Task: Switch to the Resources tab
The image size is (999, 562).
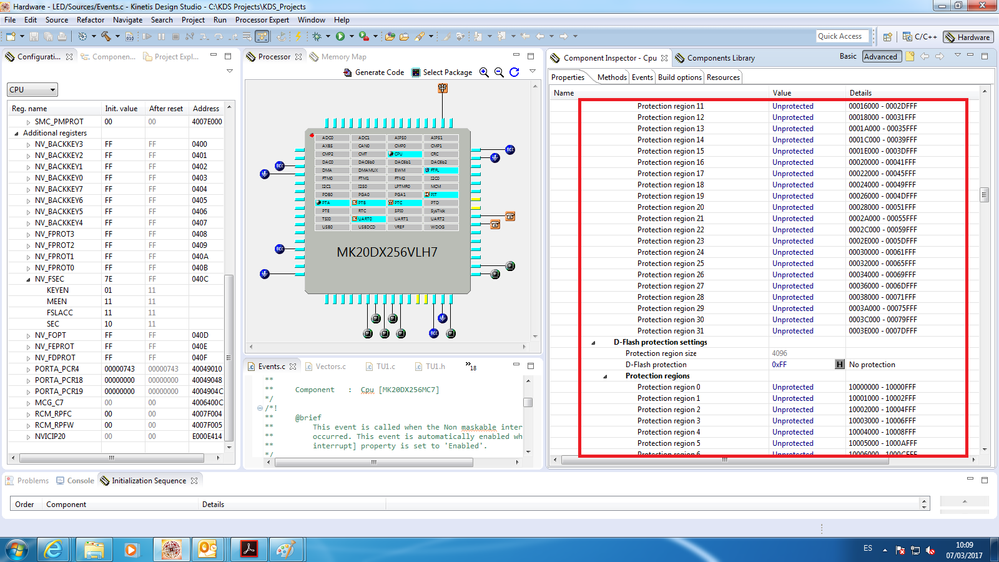Action: (x=723, y=77)
